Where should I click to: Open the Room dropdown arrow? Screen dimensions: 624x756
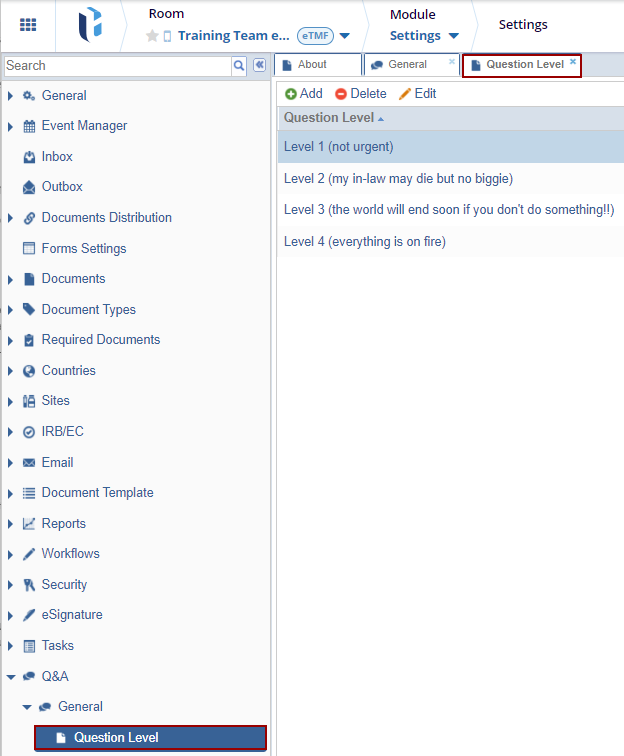point(345,36)
